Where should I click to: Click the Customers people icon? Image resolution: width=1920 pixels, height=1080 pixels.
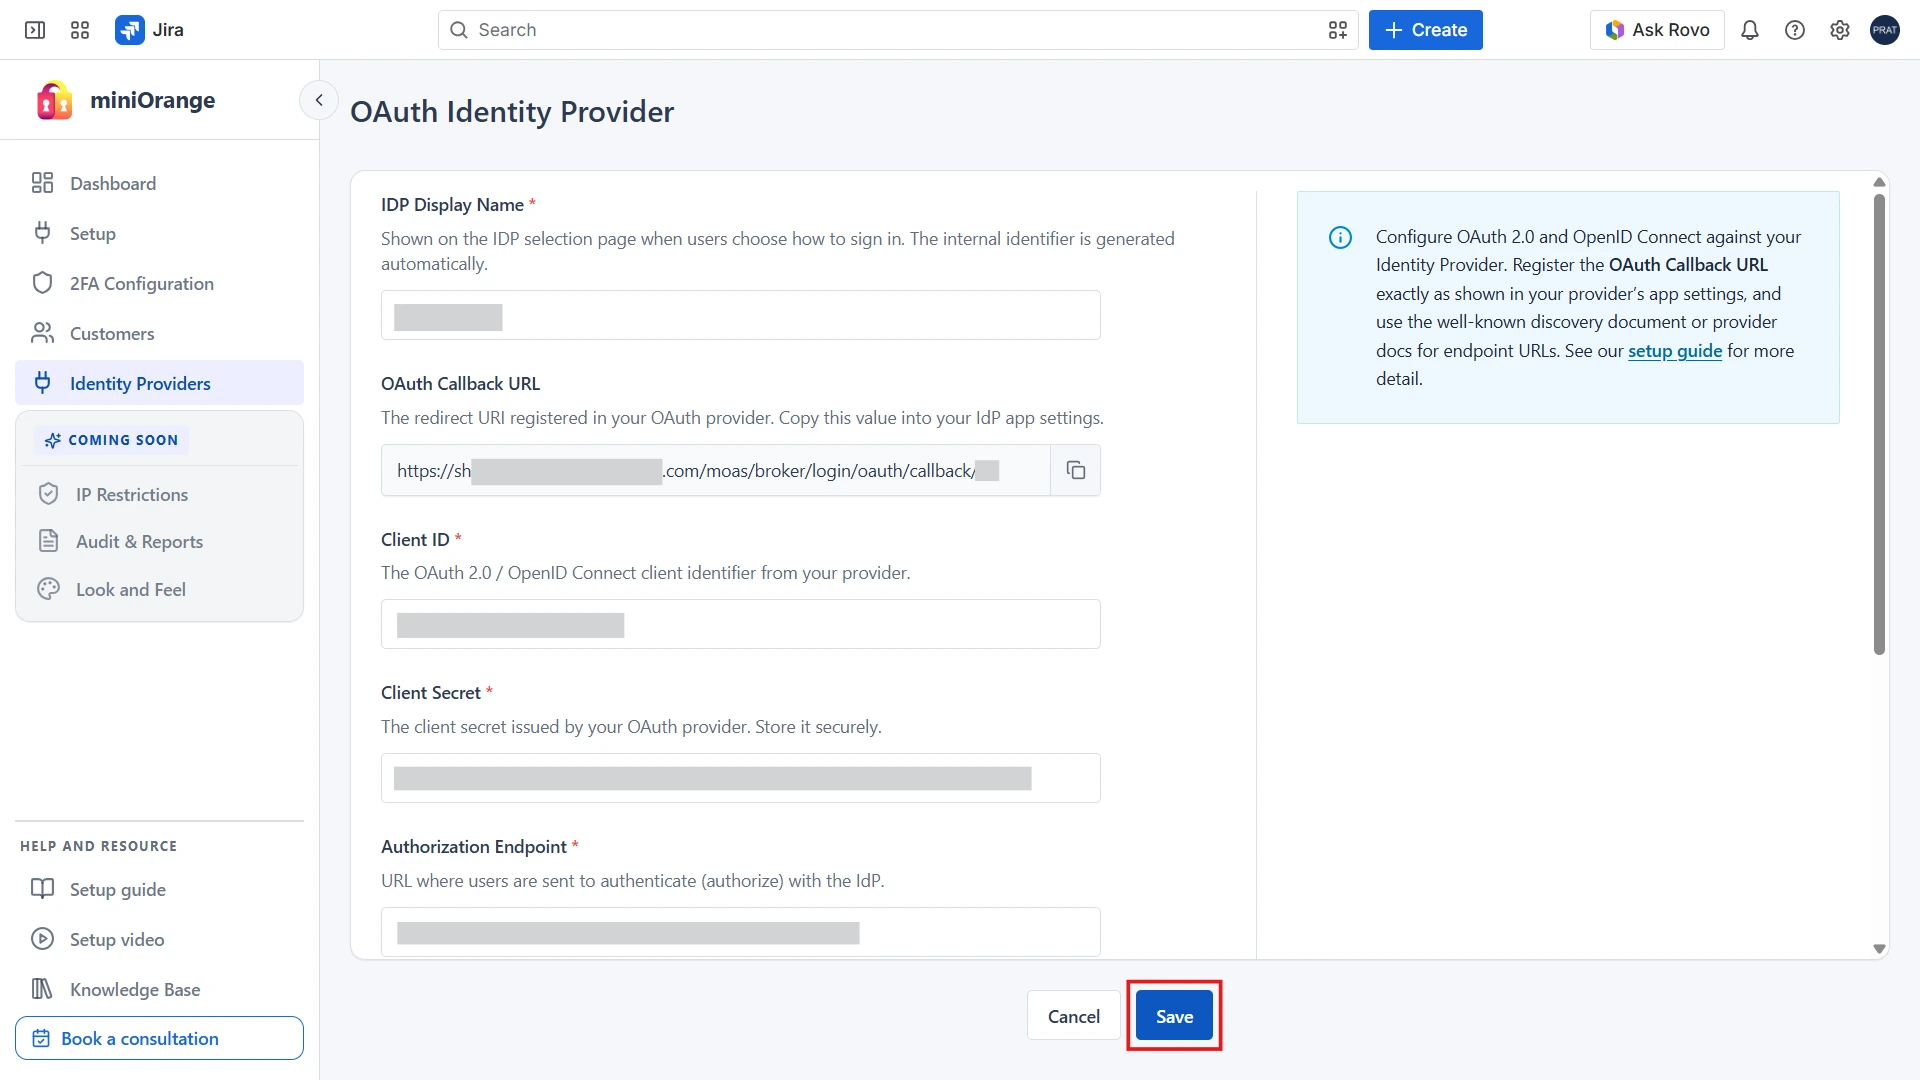pyautogui.click(x=42, y=333)
